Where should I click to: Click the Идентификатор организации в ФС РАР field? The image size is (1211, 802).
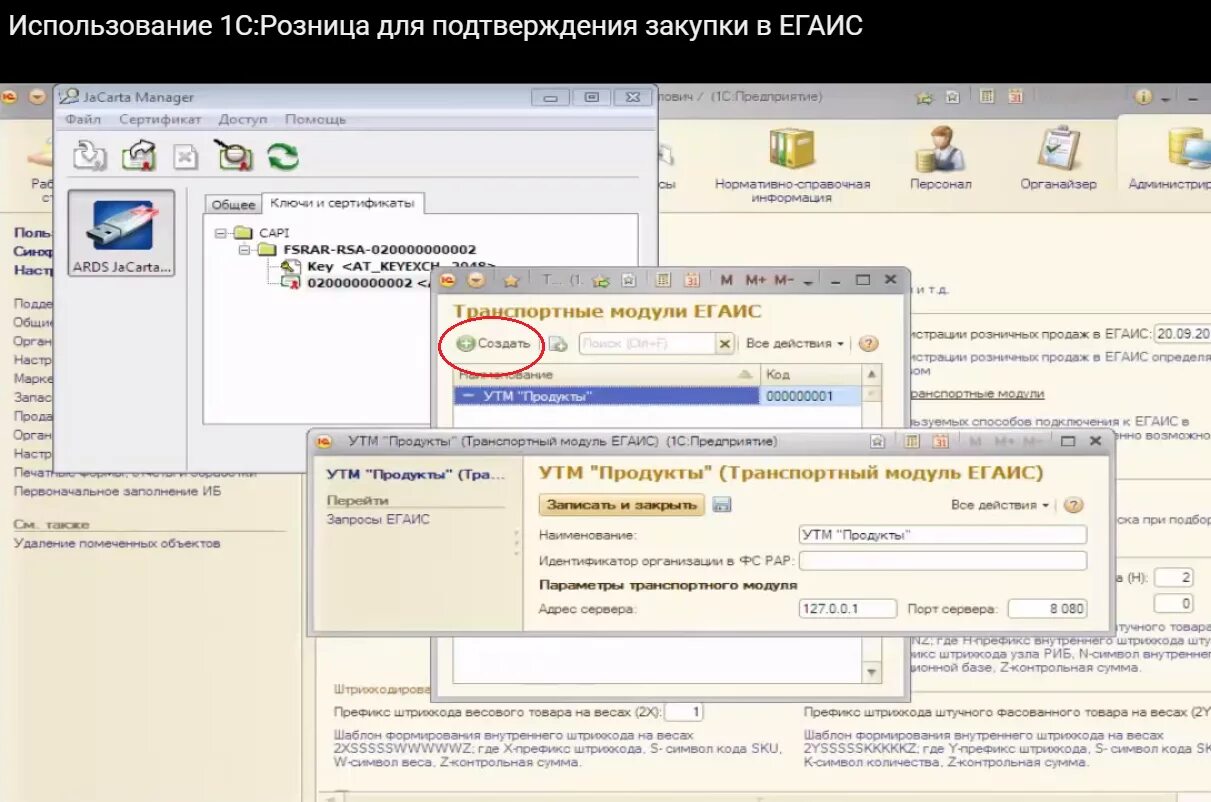pyautogui.click(x=942, y=561)
